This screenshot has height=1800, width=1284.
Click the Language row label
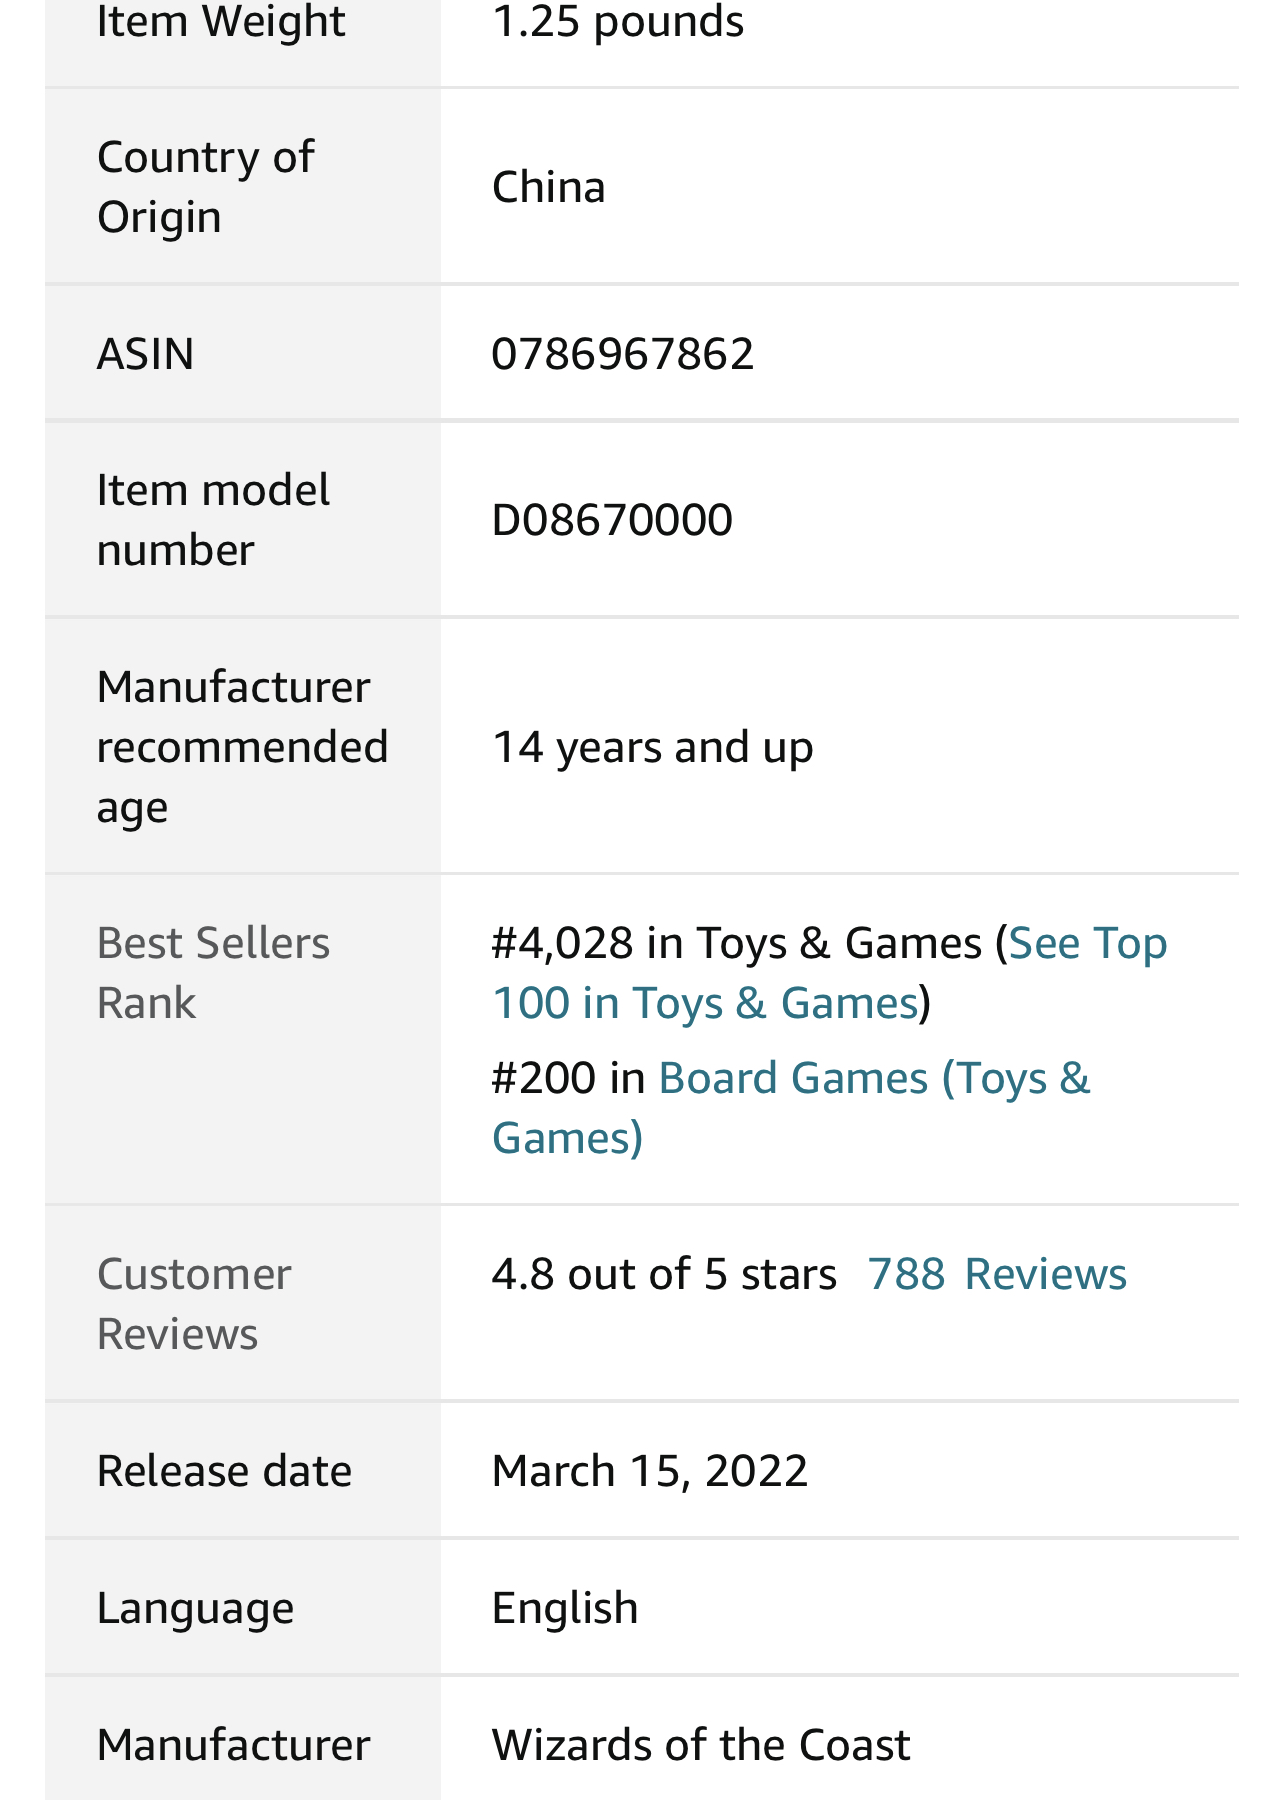point(196,1608)
